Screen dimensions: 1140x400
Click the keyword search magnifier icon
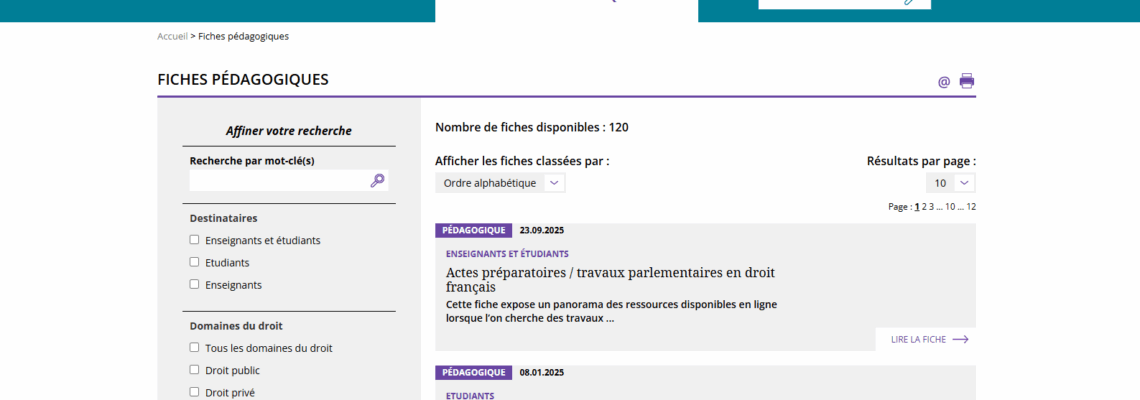(x=377, y=181)
